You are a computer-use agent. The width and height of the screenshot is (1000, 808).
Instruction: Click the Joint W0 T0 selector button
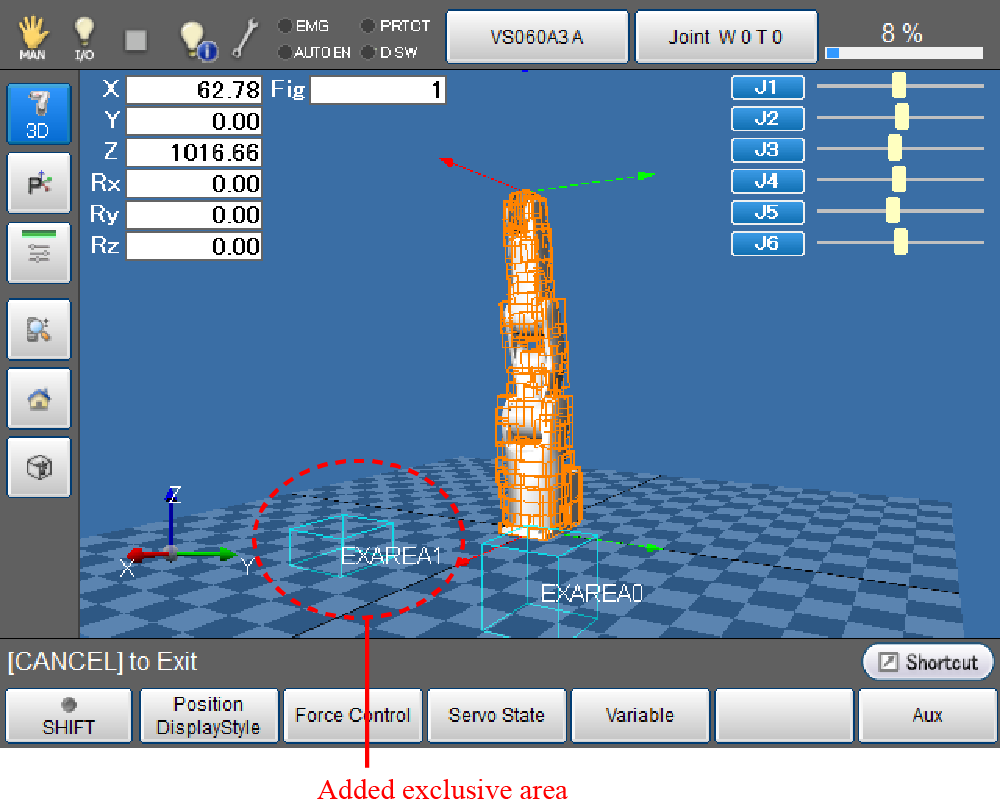pos(726,37)
